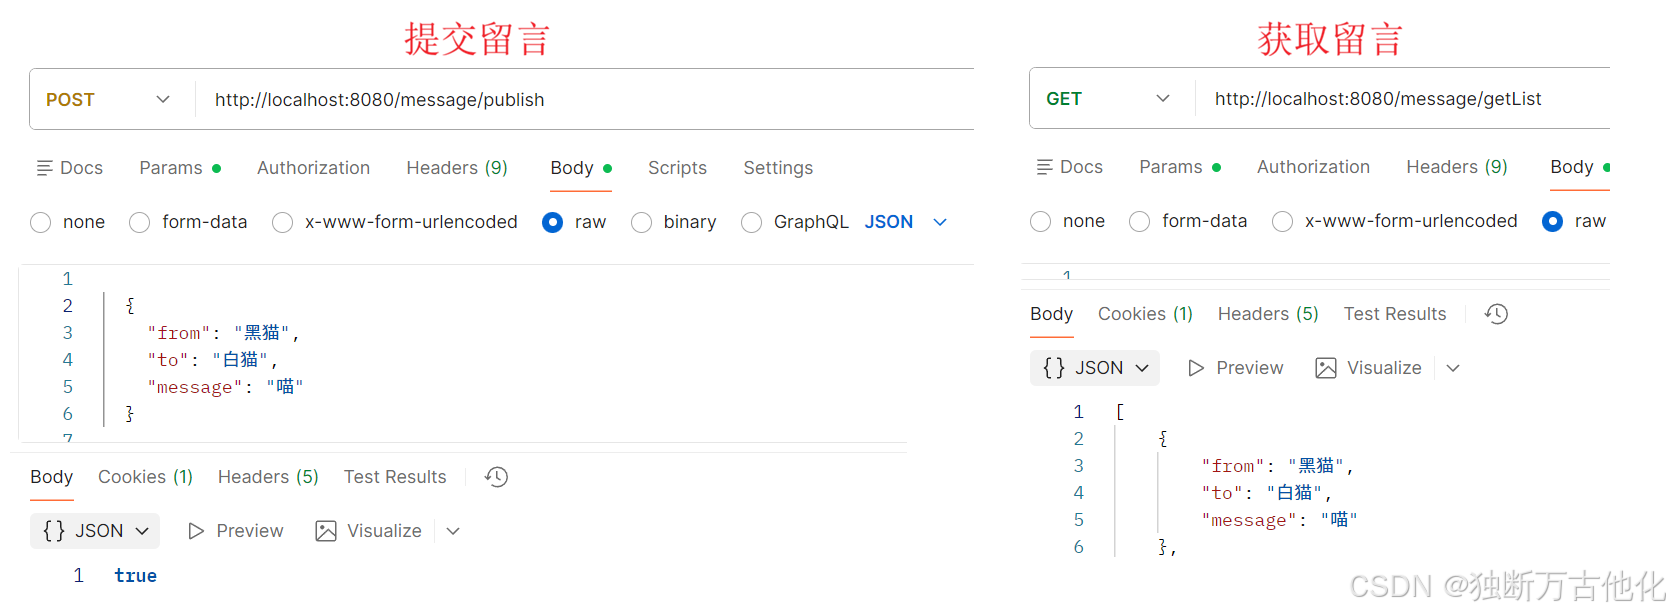1670x616 pixels.
Task: Open the Settings tab of the POST request
Action: 777,168
